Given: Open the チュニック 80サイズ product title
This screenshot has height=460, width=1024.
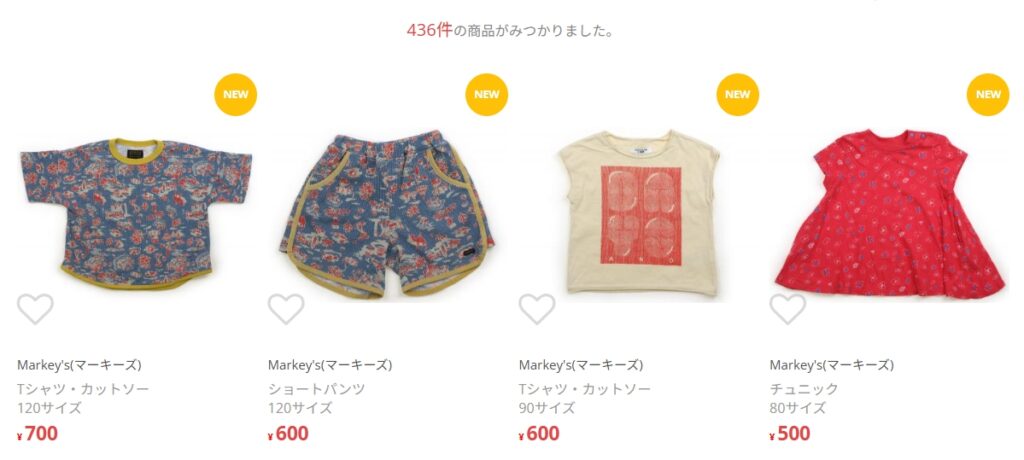Looking at the screenshot, I should 804,399.
